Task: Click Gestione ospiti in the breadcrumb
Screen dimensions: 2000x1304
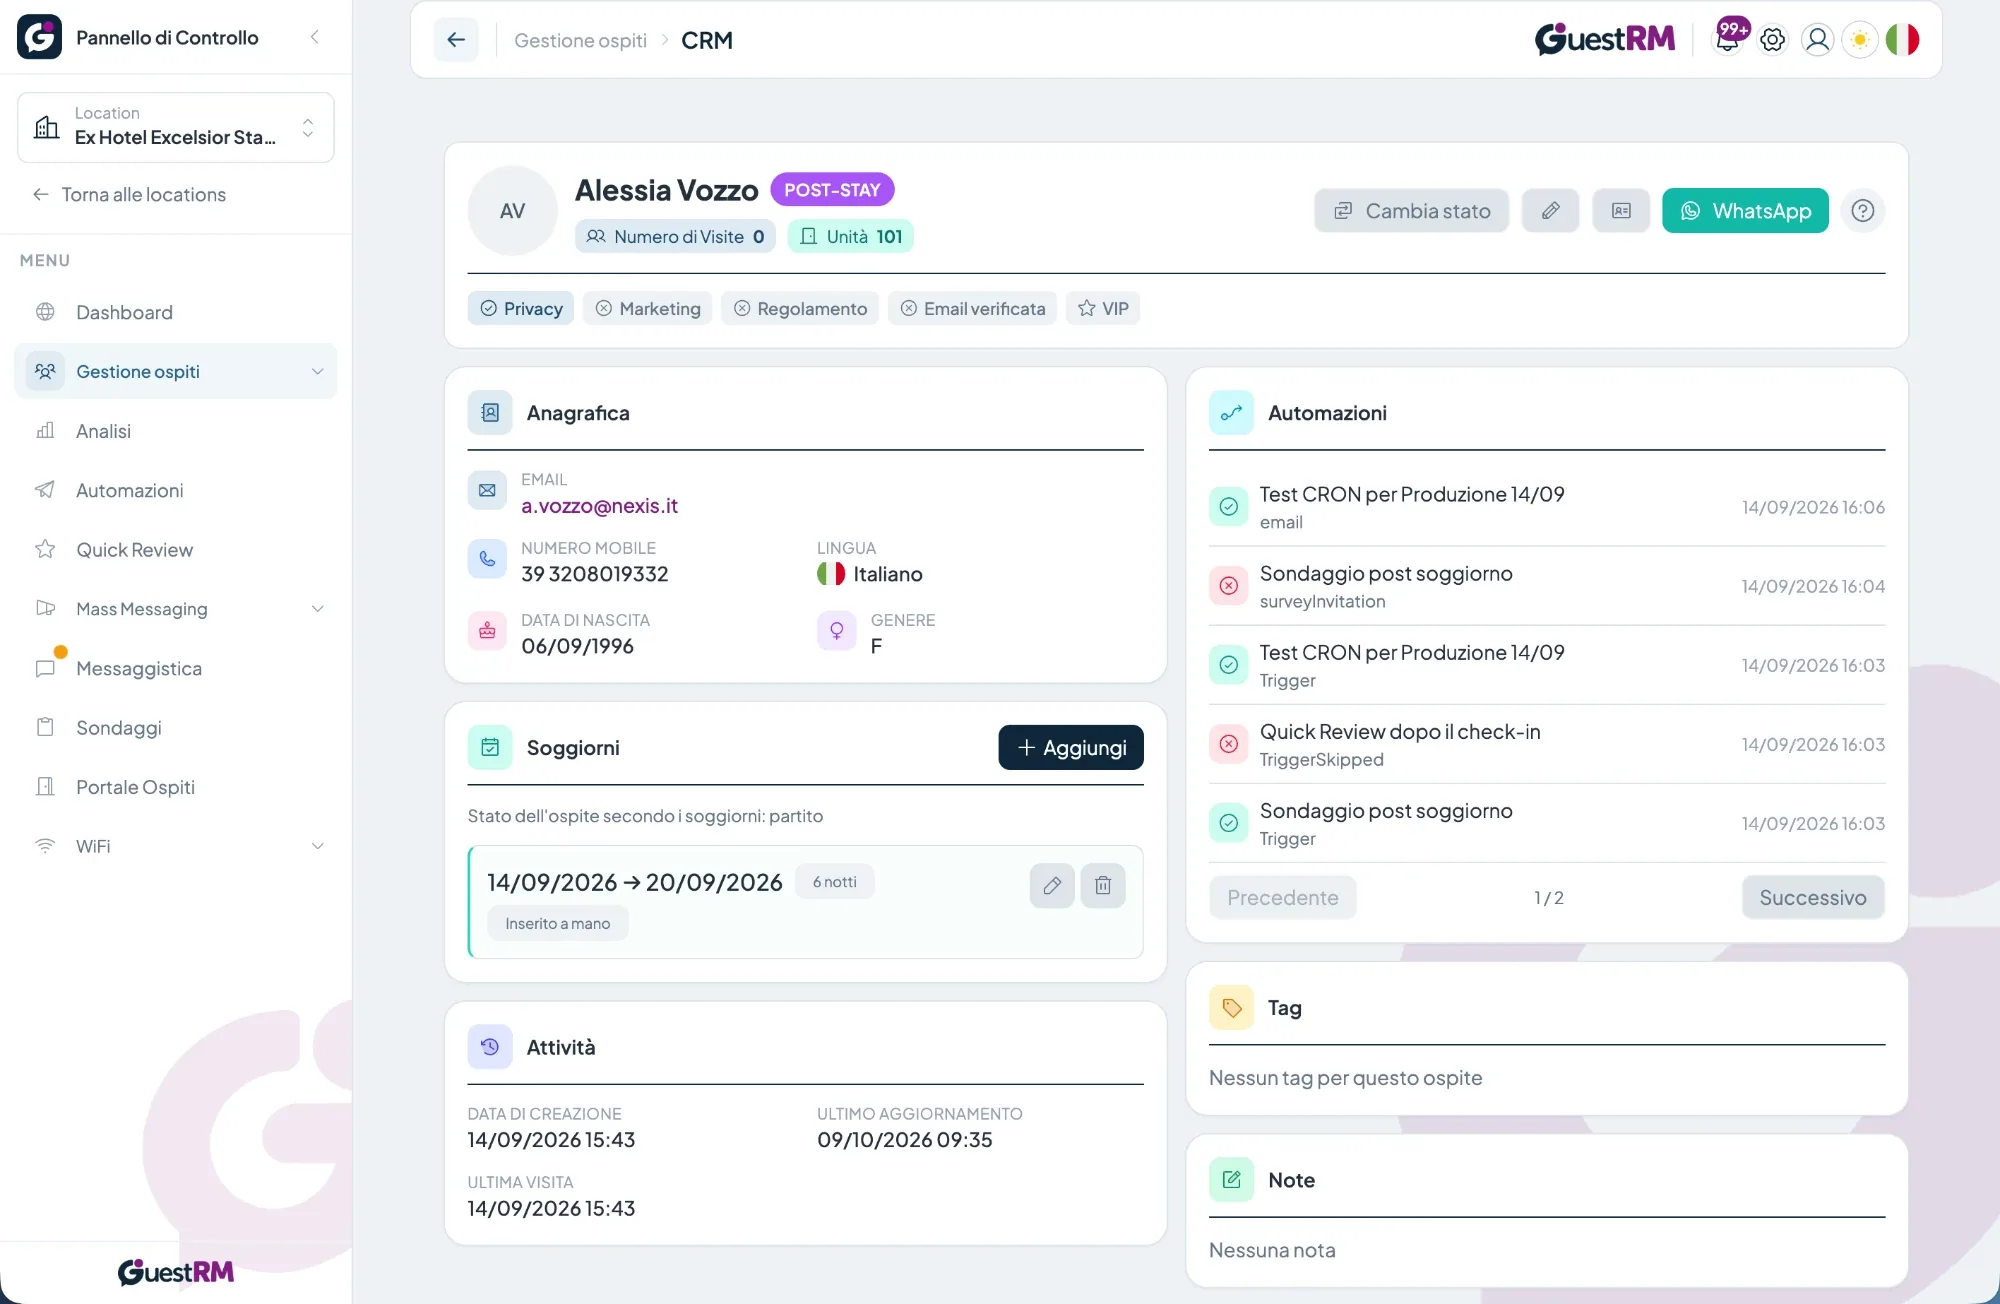Action: click(x=580, y=40)
